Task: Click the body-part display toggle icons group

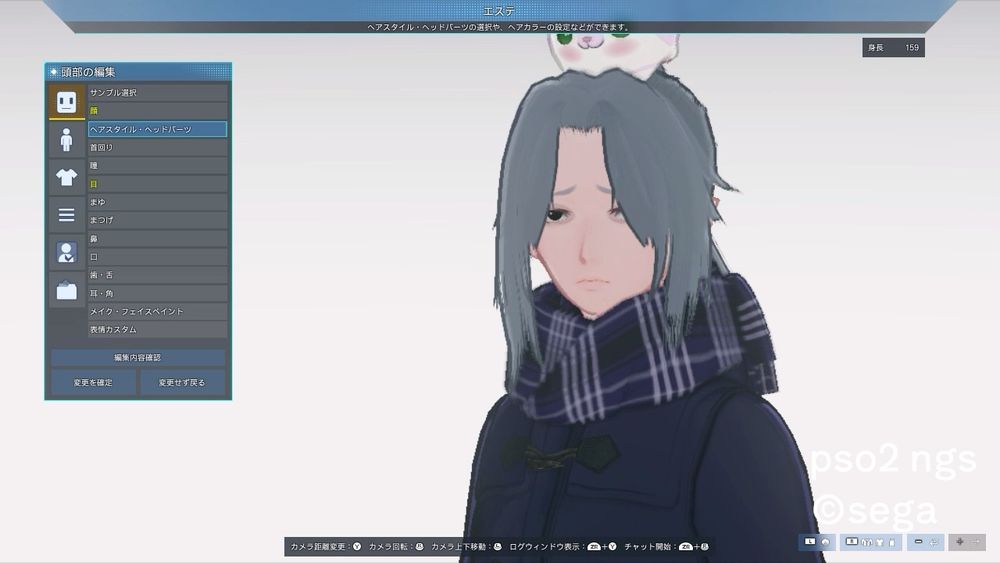Action: tap(871, 542)
